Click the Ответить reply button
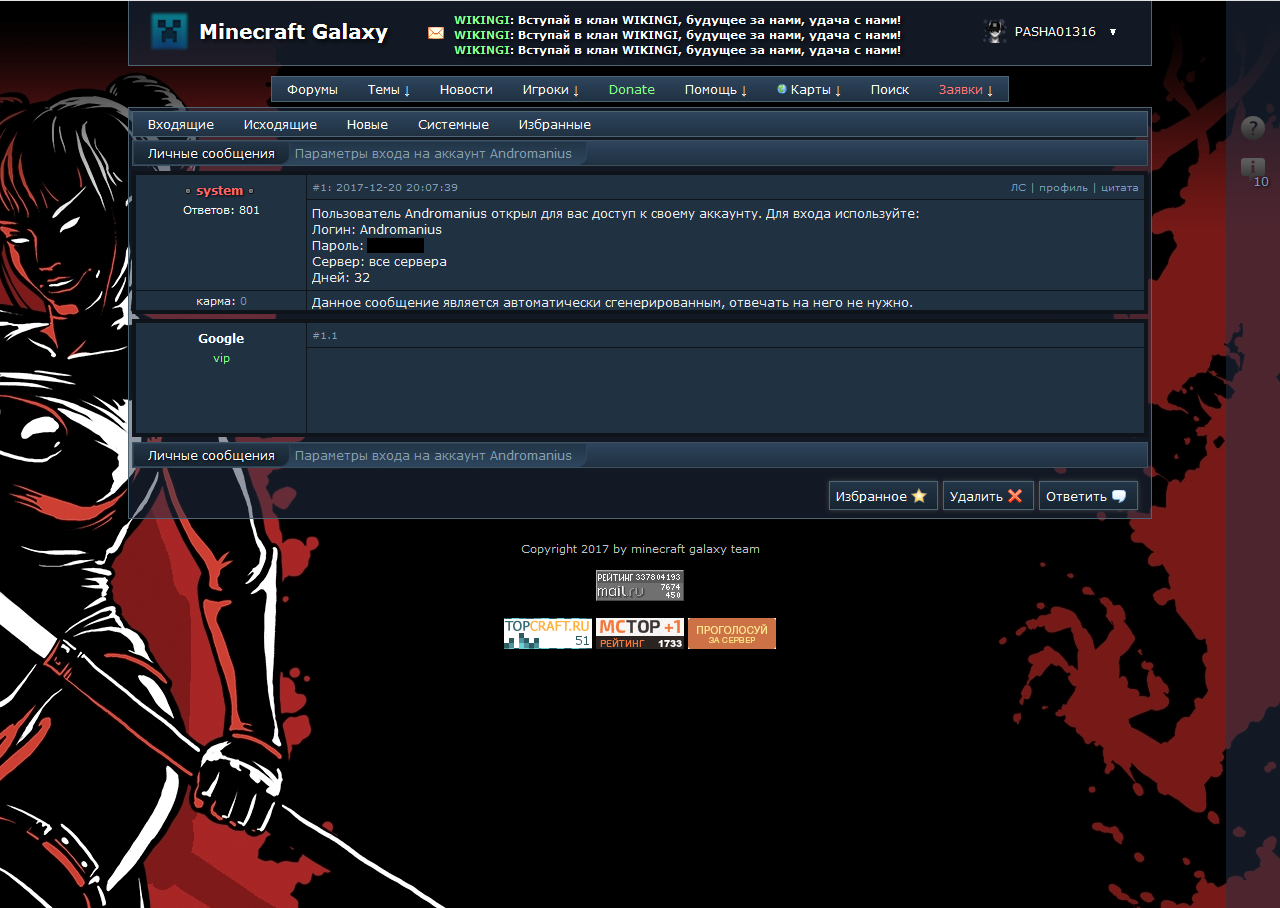Viewport: 1280px width, 908px height. coord(1088,496)
